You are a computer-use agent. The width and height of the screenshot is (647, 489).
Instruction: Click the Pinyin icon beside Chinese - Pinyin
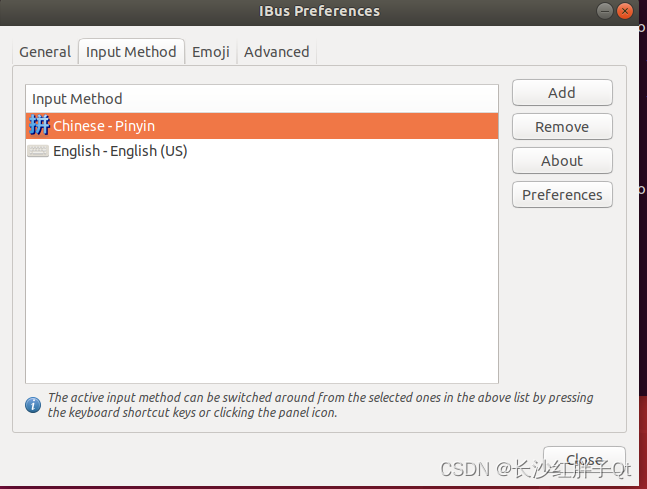point(40,125)
